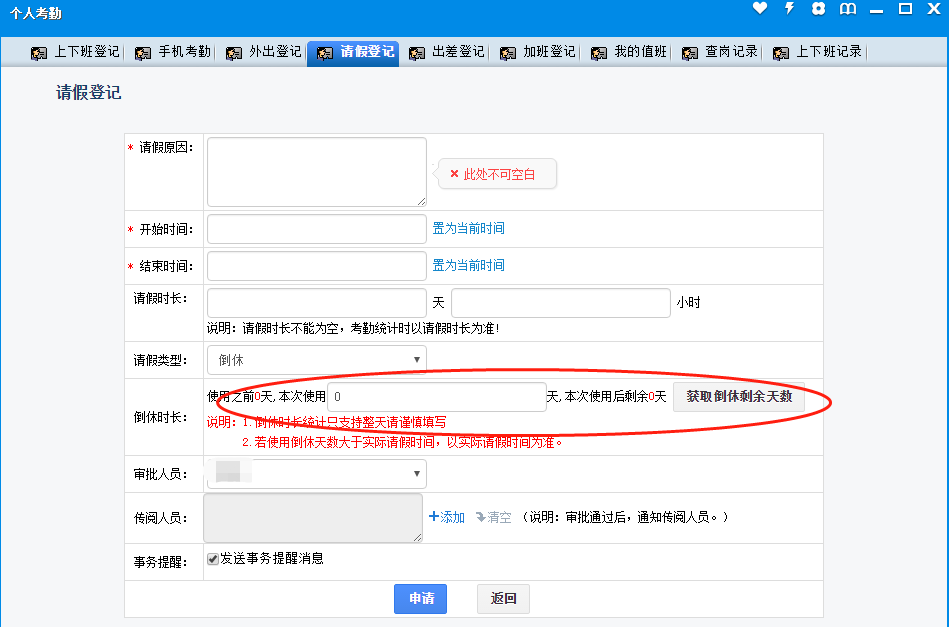Click the 获取倒休剩余天数 button
Screen dimensions: 949x627
click(x=738, y=396)
